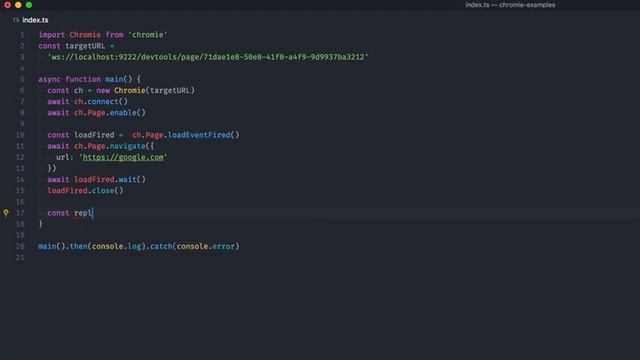Click the websocket URL string on line 3

(208, 57)
